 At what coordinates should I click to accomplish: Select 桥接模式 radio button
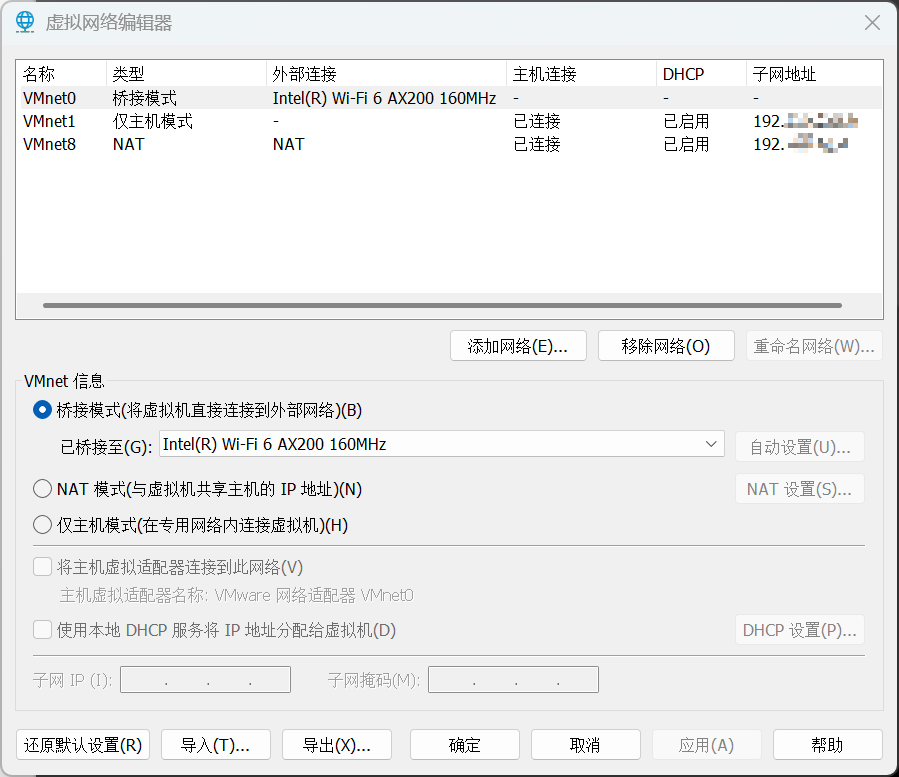[x=42, y=409]
